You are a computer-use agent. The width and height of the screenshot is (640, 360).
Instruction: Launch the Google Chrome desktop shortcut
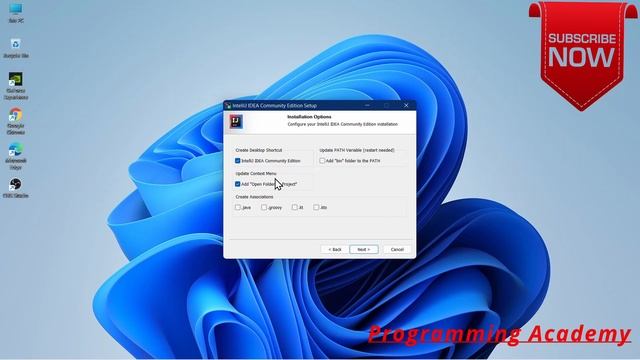(16, 121)
